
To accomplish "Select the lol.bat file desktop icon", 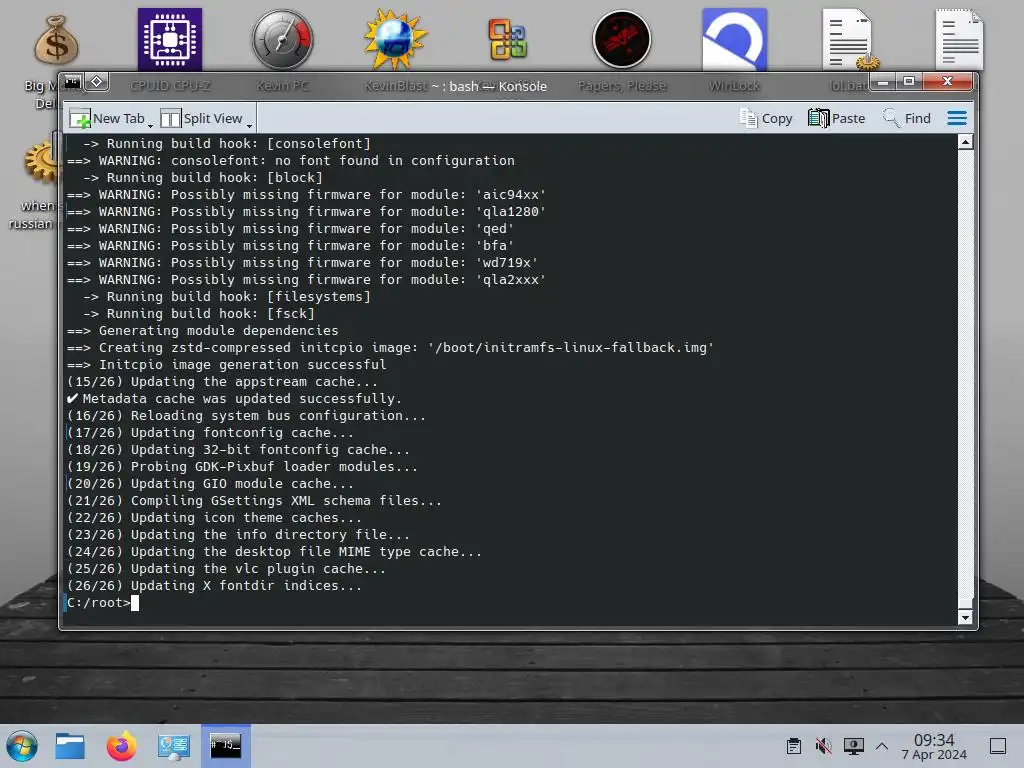I will (x=848, y=40).
